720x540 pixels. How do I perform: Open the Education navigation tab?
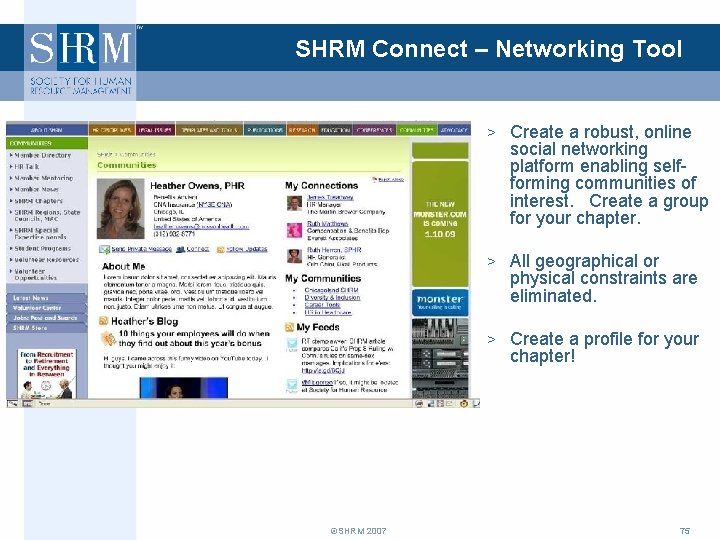tap(336, 130)
